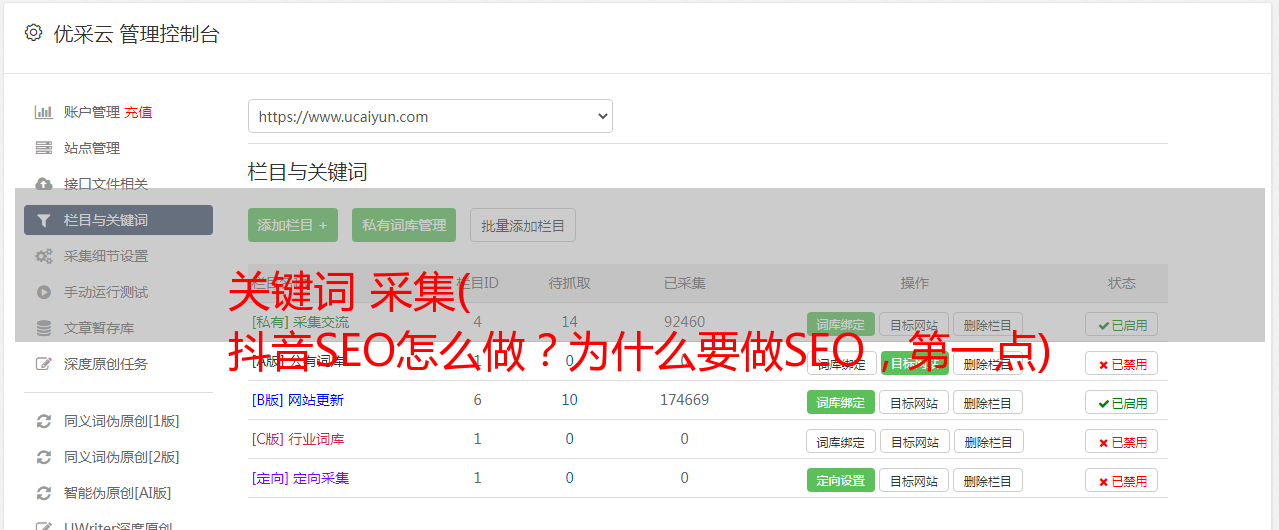Click 目标网站 for the 网站更新 row
Viewport: 1279px width, 530px height.
tap(914, 402)
